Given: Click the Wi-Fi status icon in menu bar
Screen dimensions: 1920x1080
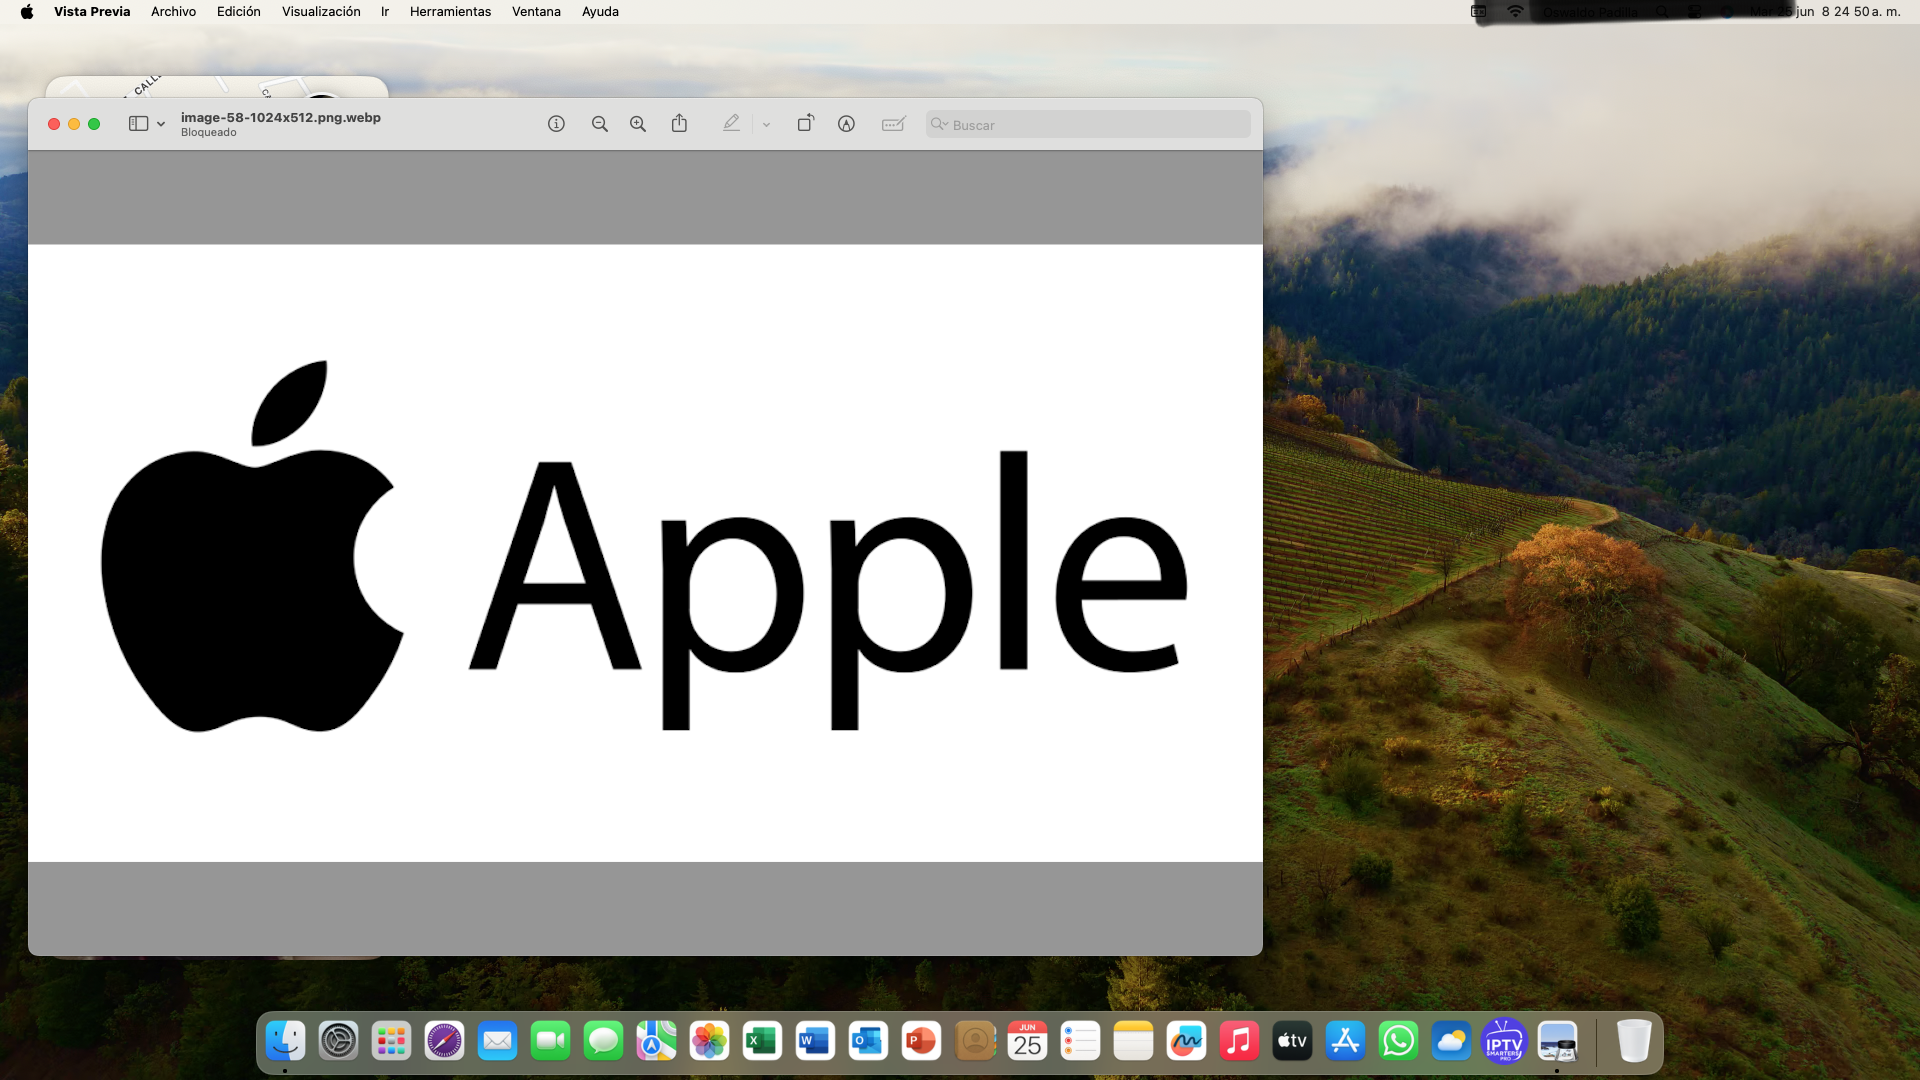Looking at the screenshot, I should pyautogui.click(x=1515, y=12).
